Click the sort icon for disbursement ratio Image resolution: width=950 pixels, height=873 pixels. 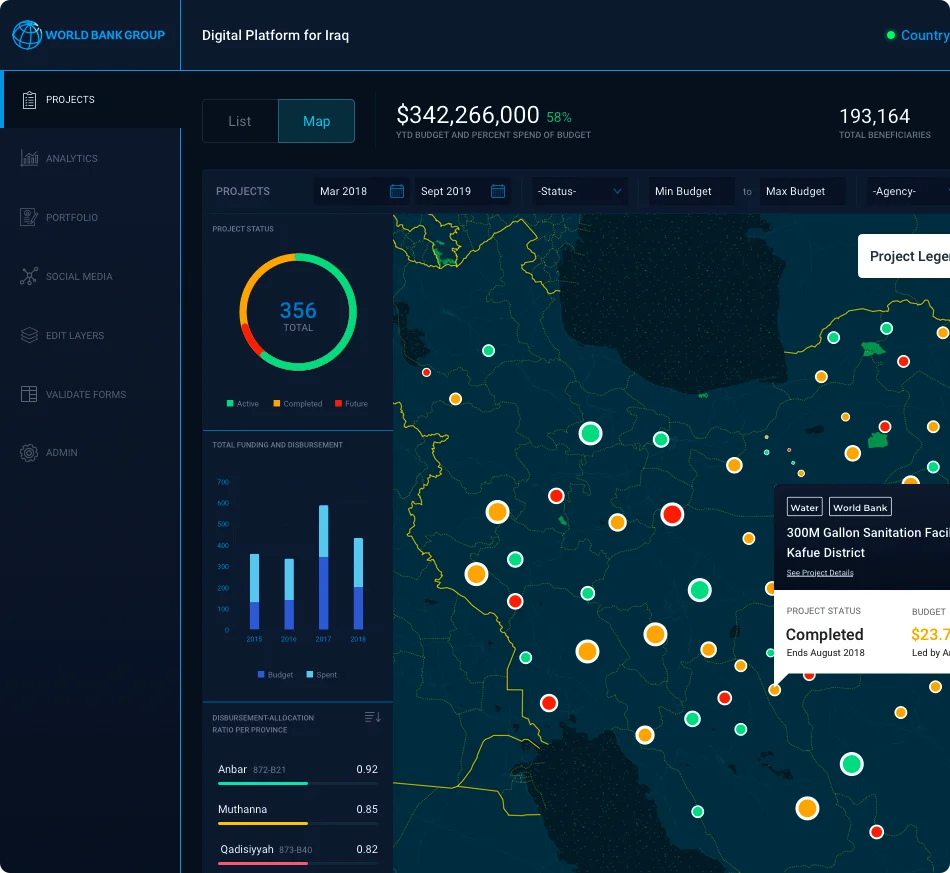[373, 717]
